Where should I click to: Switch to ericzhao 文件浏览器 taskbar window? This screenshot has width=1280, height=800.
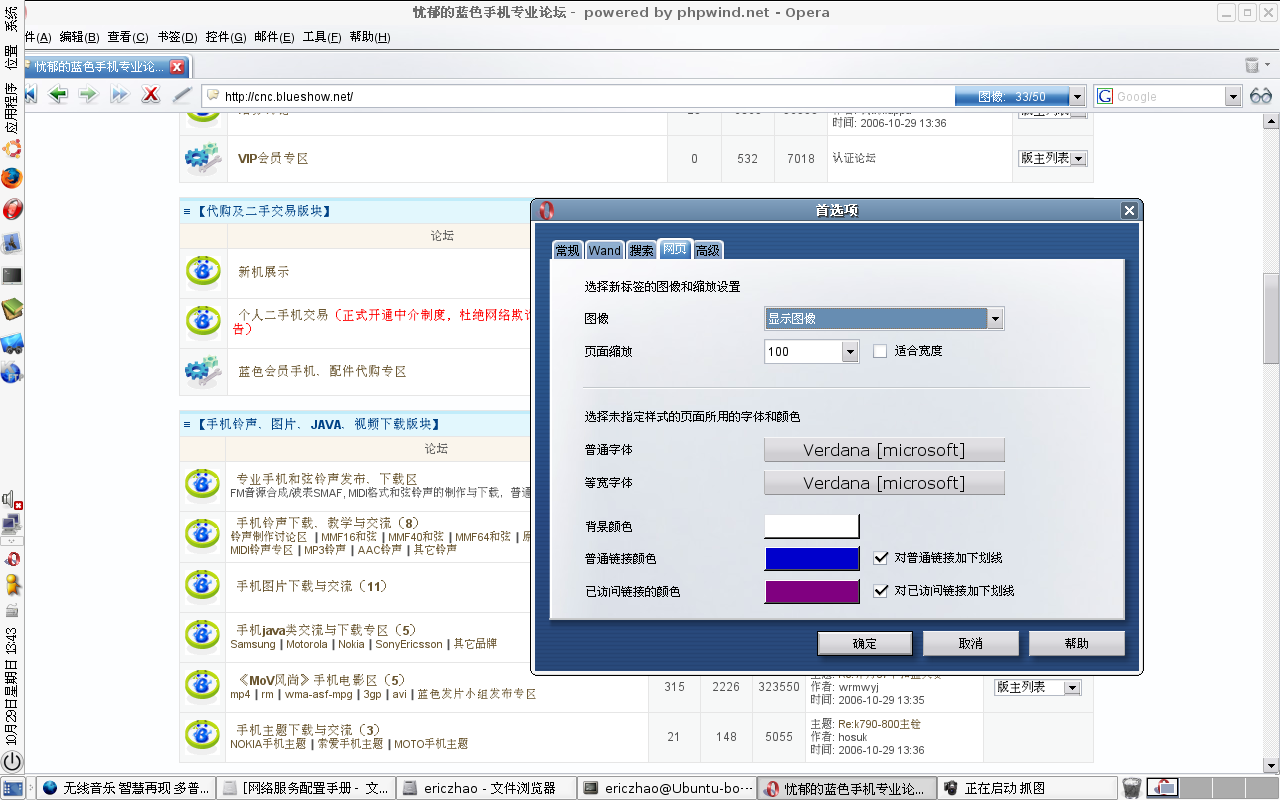point(486,788)
